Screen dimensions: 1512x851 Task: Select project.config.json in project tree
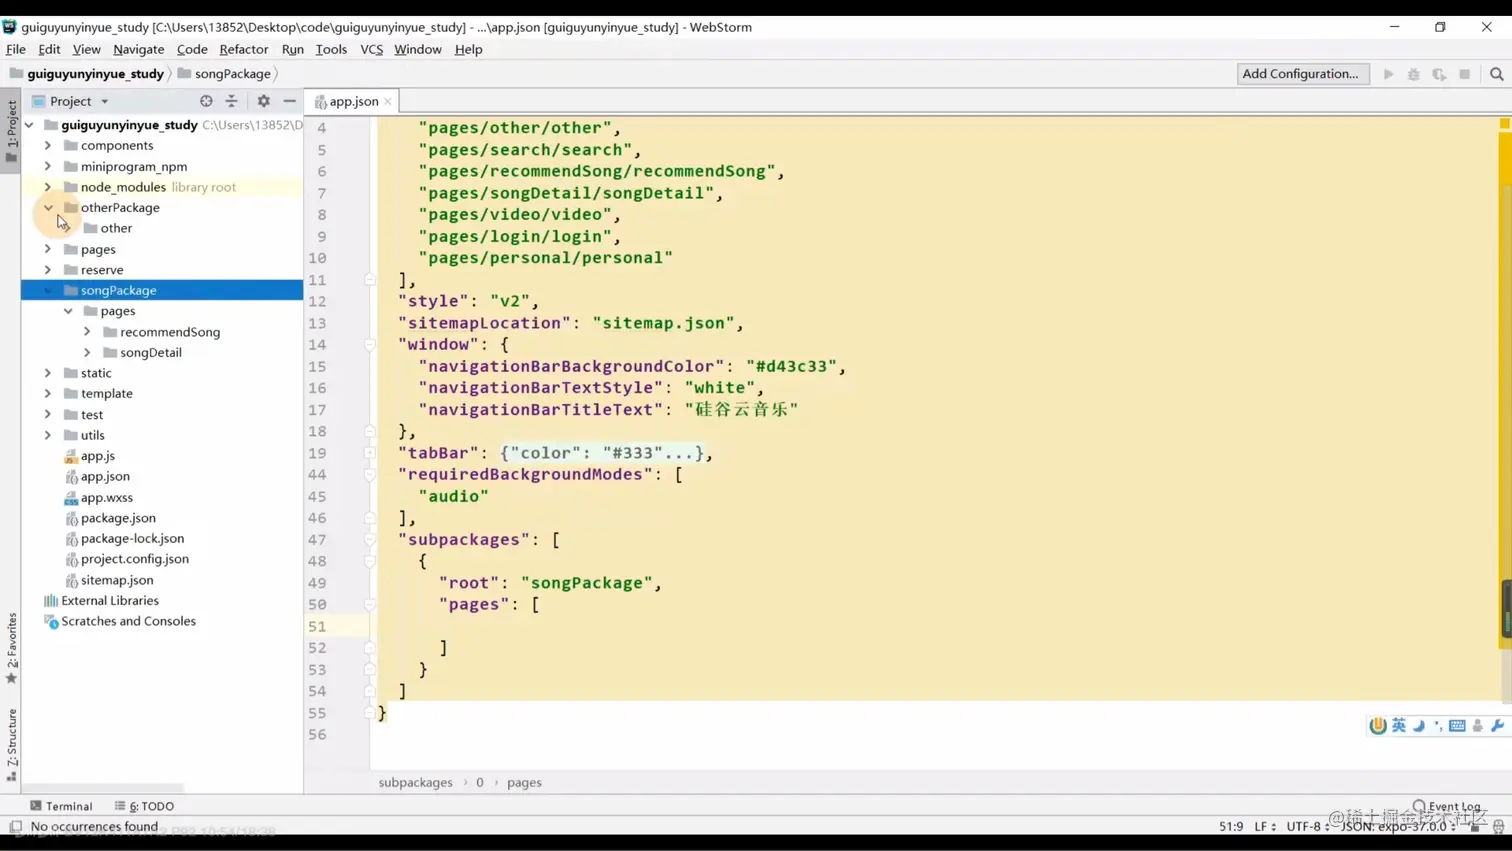(135, 559)
